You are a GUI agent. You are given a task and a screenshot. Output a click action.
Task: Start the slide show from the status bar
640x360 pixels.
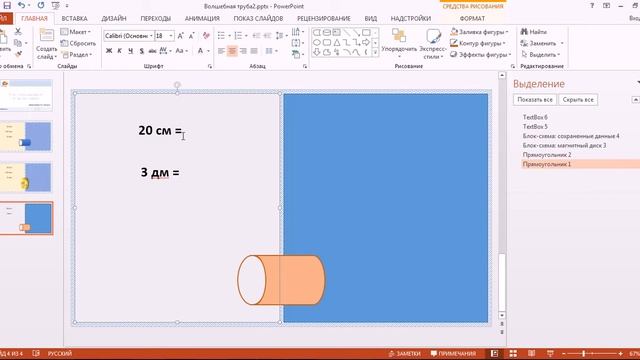point(550,353)
